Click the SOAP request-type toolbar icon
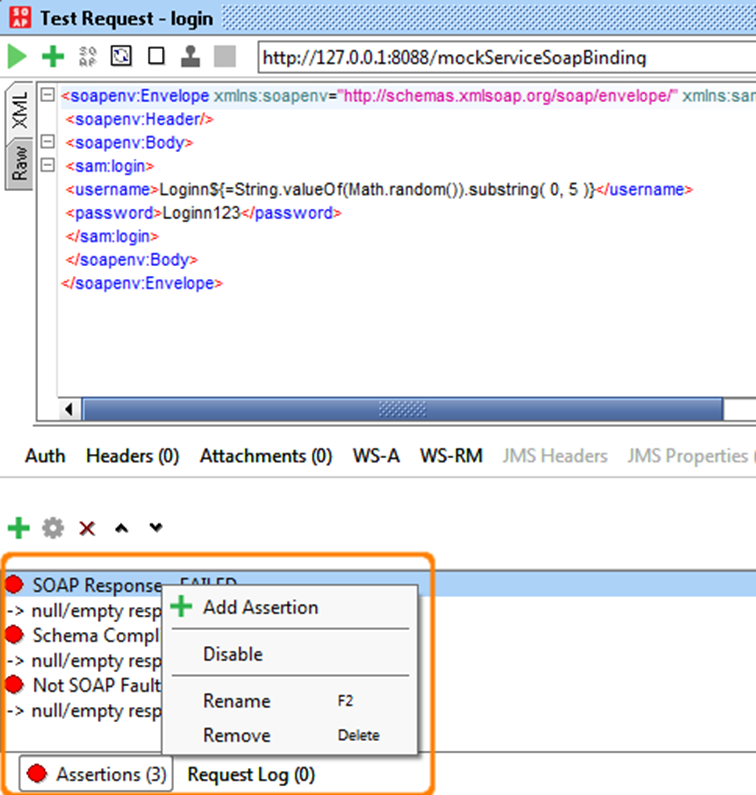 (x=88, y=56)
